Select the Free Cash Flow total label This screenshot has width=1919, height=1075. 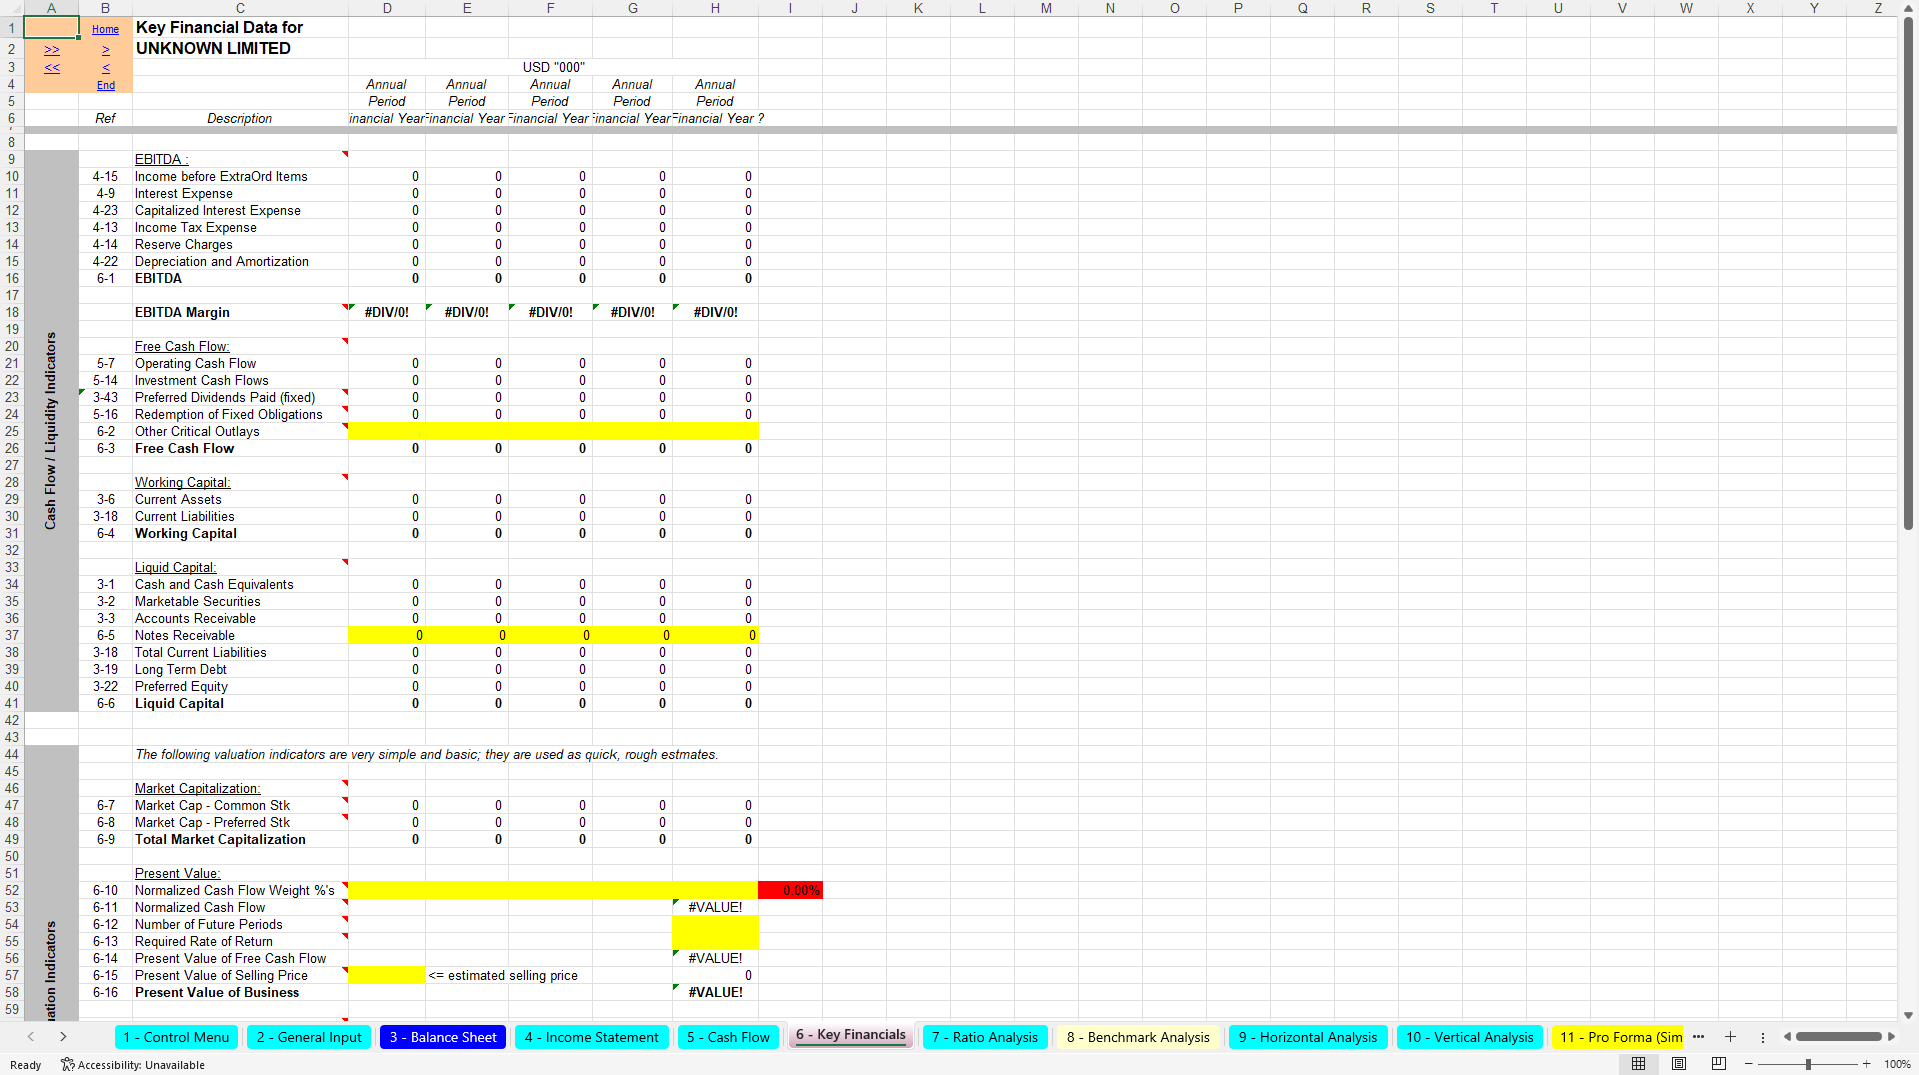pos(240,448)
